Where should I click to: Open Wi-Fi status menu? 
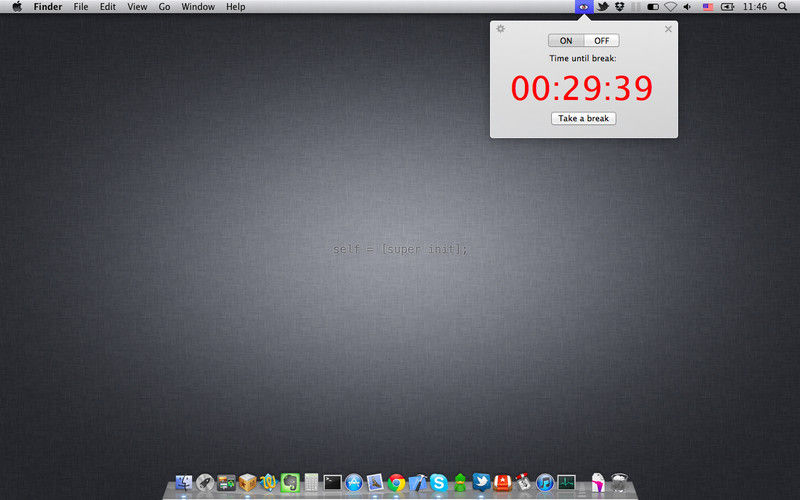coord(670,7)
